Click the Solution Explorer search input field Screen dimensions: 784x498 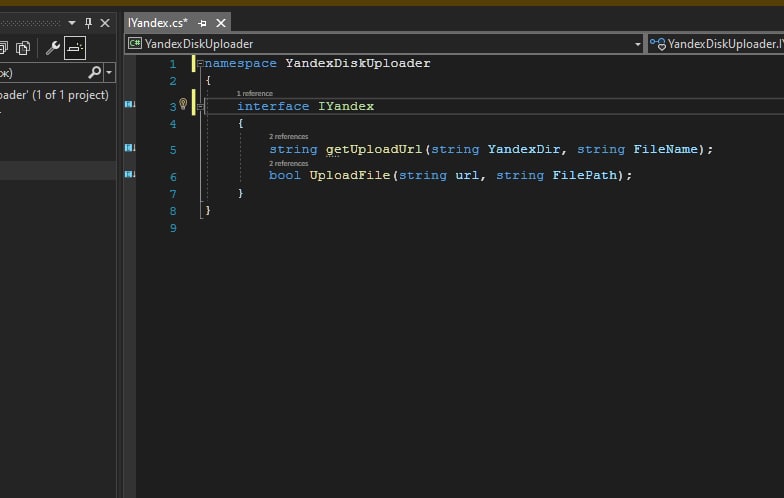[42, 72]
